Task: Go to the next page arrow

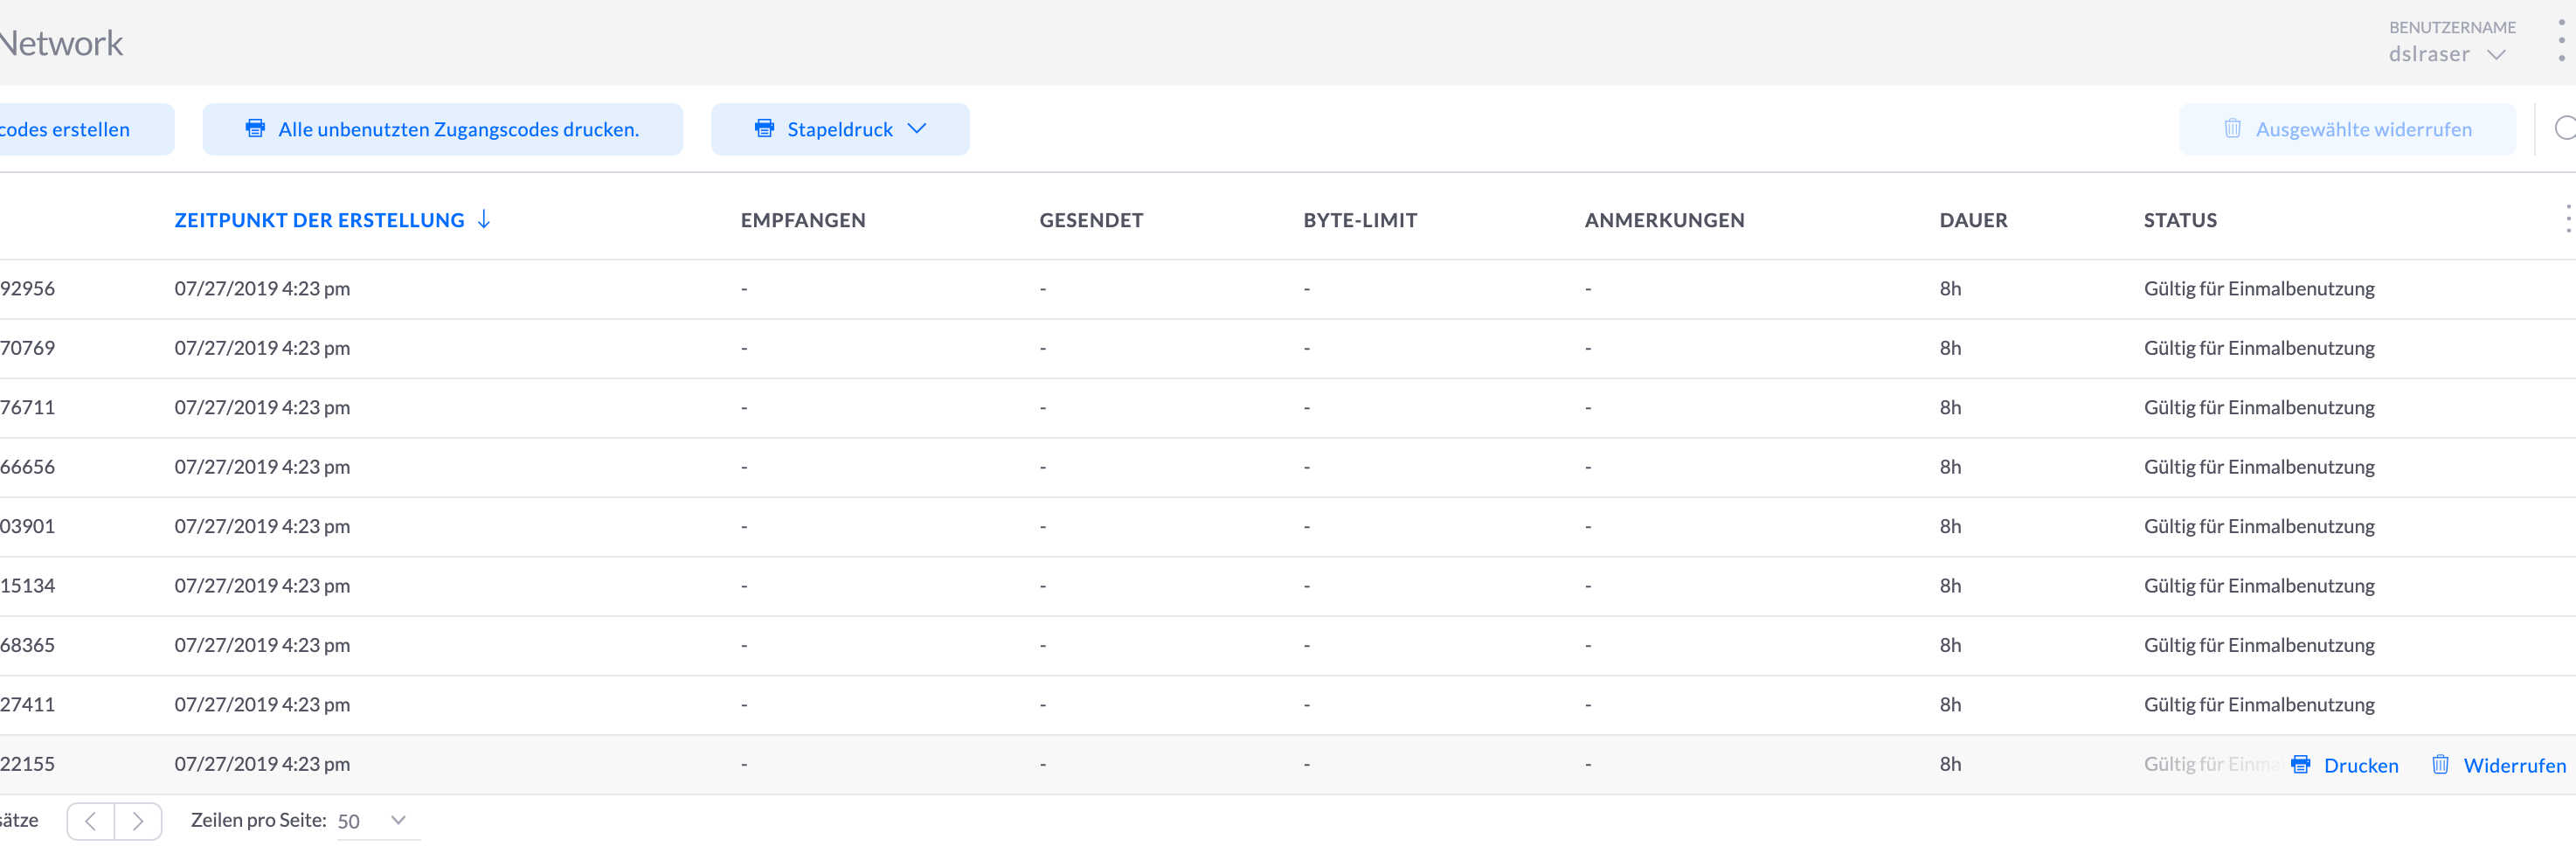Action: point(138,821)
